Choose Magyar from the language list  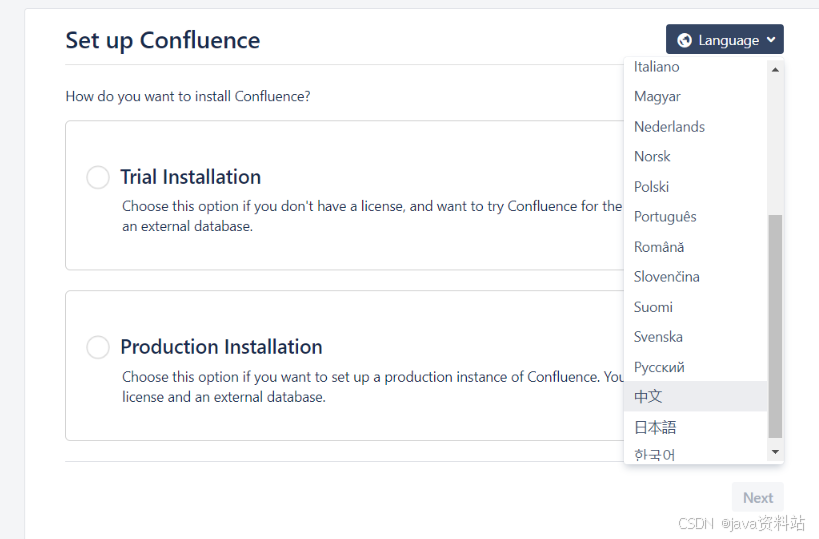(x=657, y=97)
